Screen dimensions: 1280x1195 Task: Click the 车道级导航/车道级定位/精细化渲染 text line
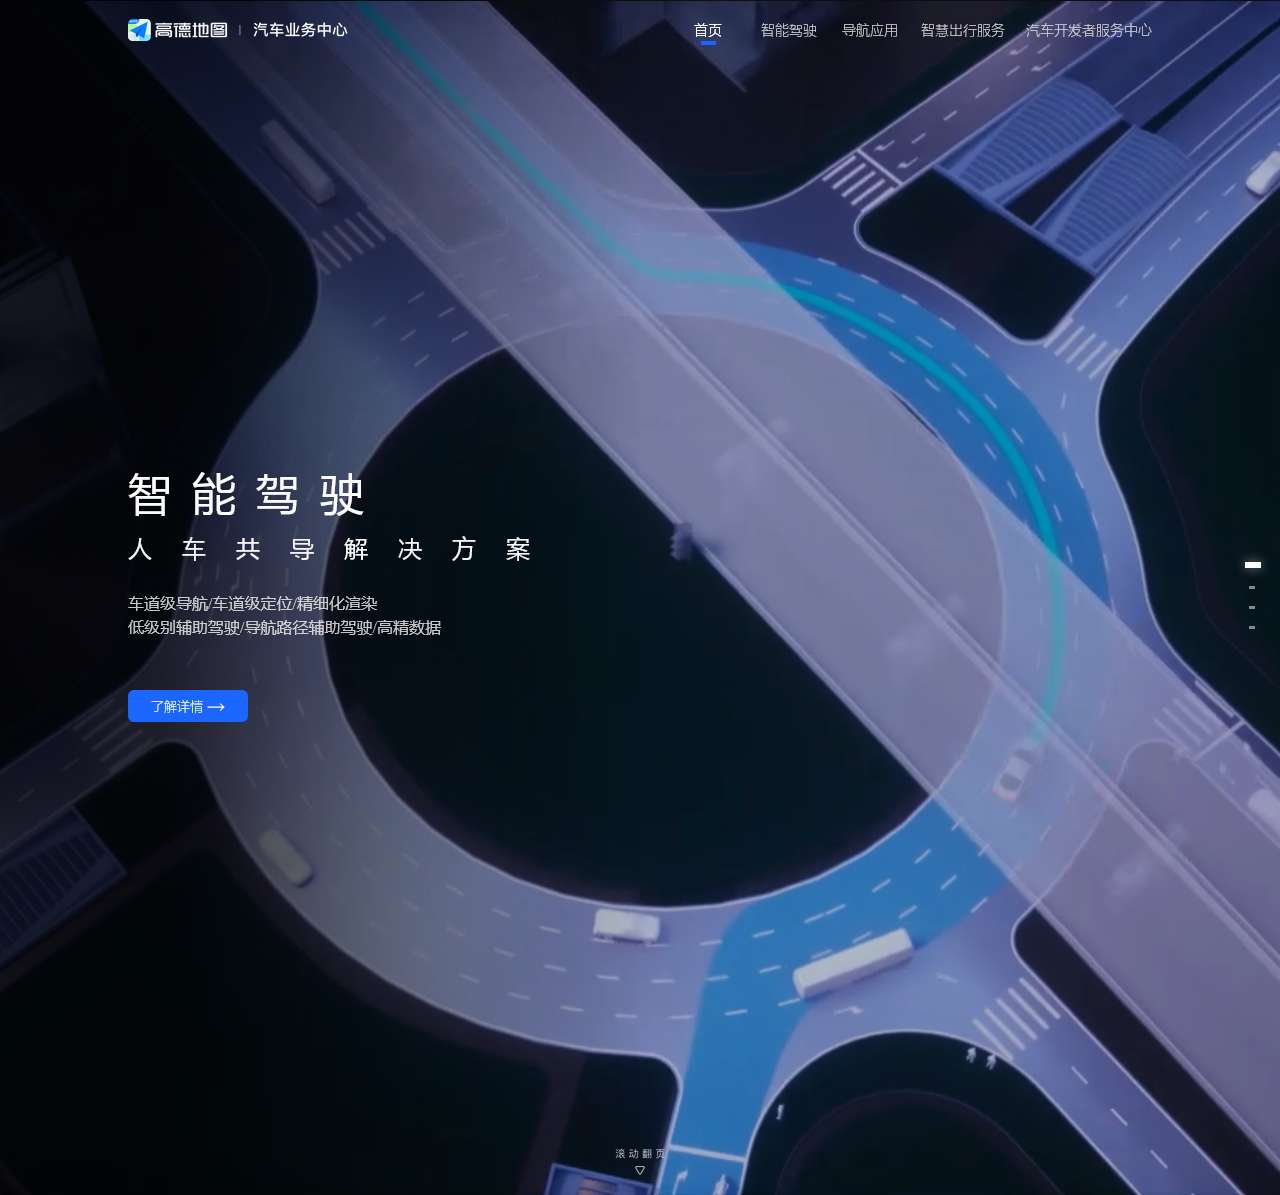253,603
